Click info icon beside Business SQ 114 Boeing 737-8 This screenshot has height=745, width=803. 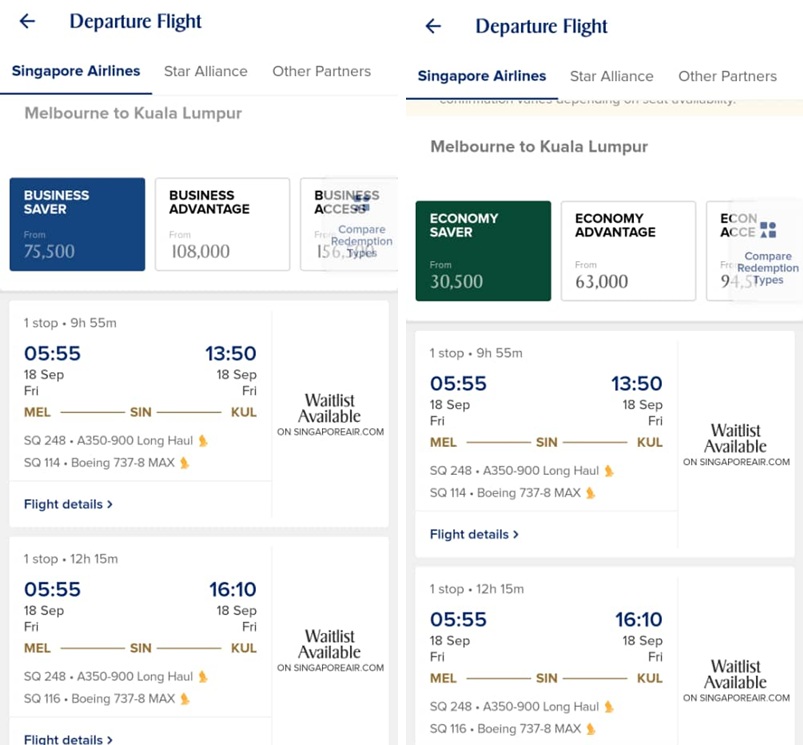click(x=184, y=463)
